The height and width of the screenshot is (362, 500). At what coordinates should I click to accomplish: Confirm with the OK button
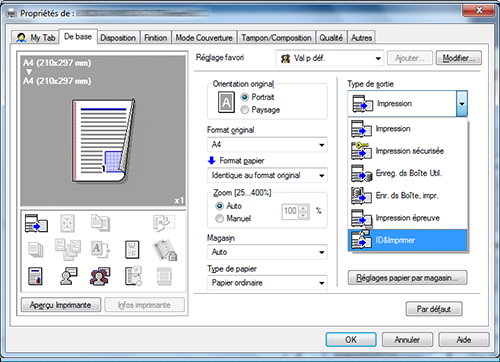pos(351,340)
